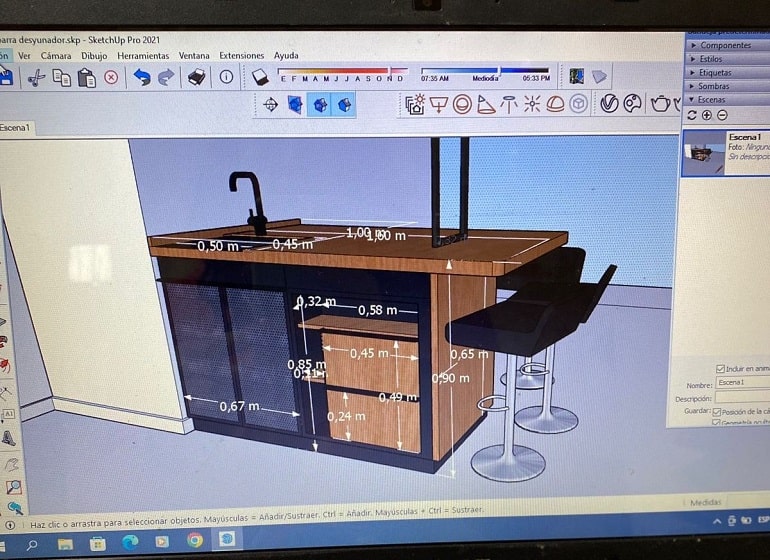
Task: Click the red circle Delete icon
Action: pos(111,77)
